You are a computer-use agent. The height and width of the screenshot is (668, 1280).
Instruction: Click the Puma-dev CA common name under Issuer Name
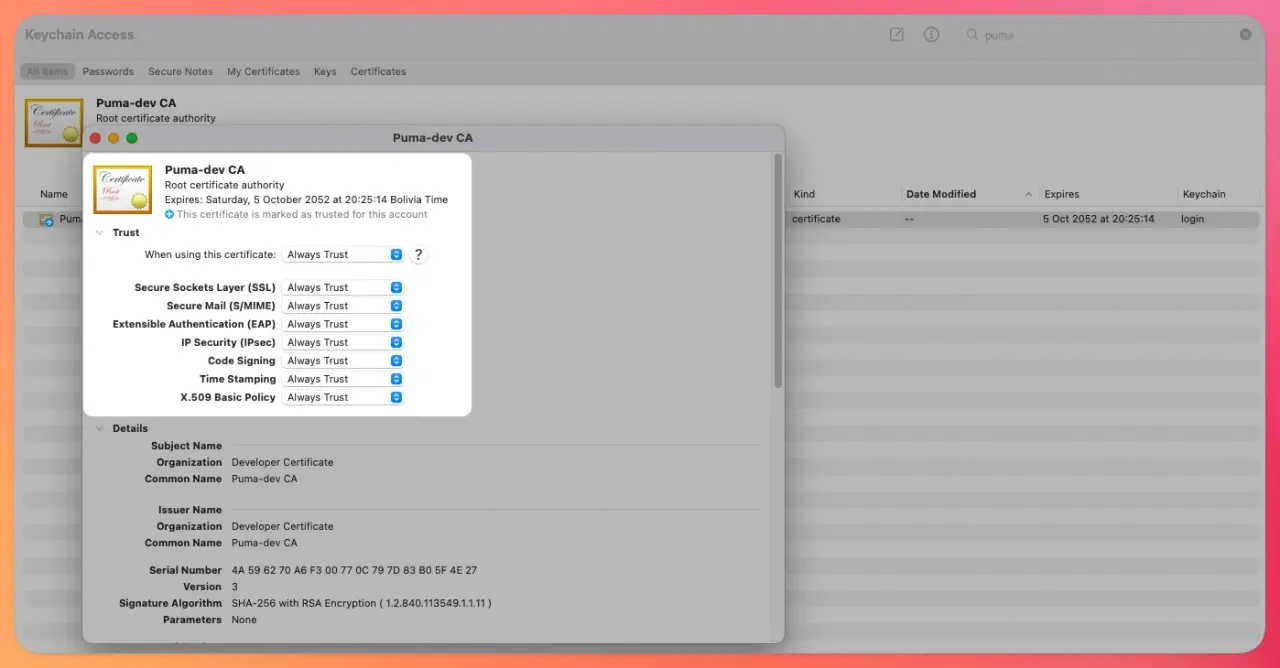pyautogui.click(x=264, y=543)
